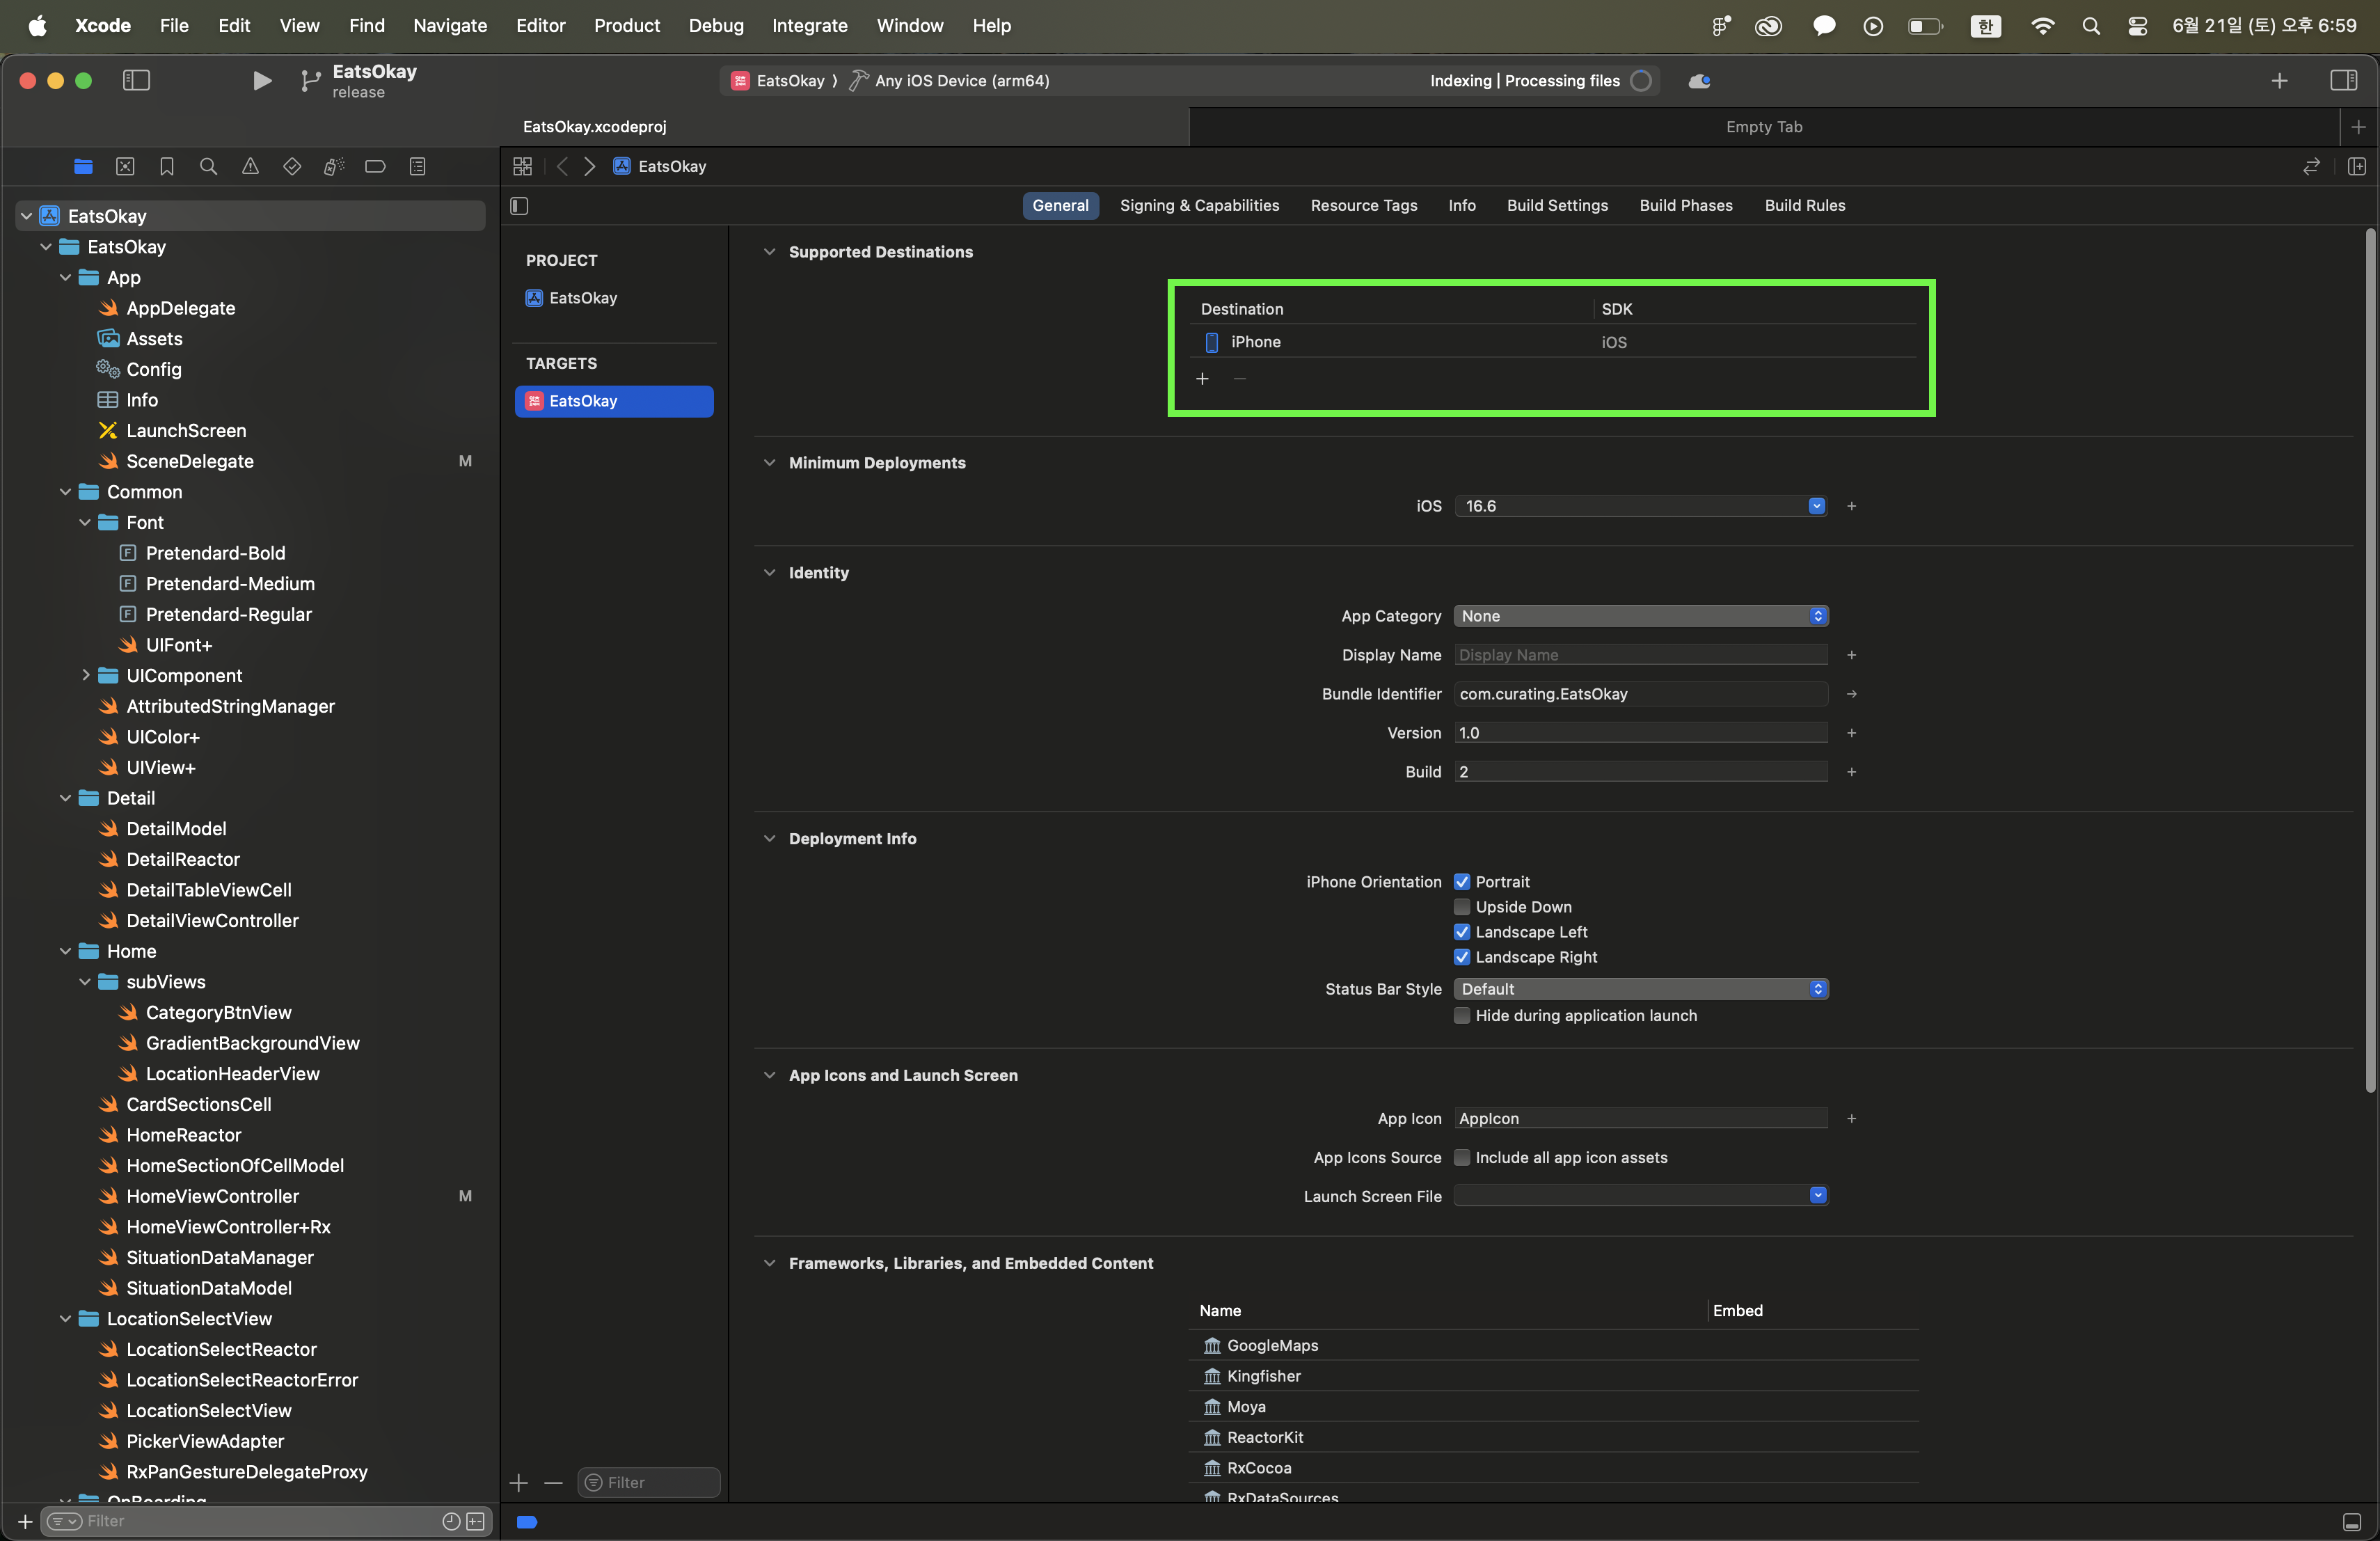This screenshot has height=1541, width=2380.
Task: Check Hide during application launch
Action: [1461, 1015]
